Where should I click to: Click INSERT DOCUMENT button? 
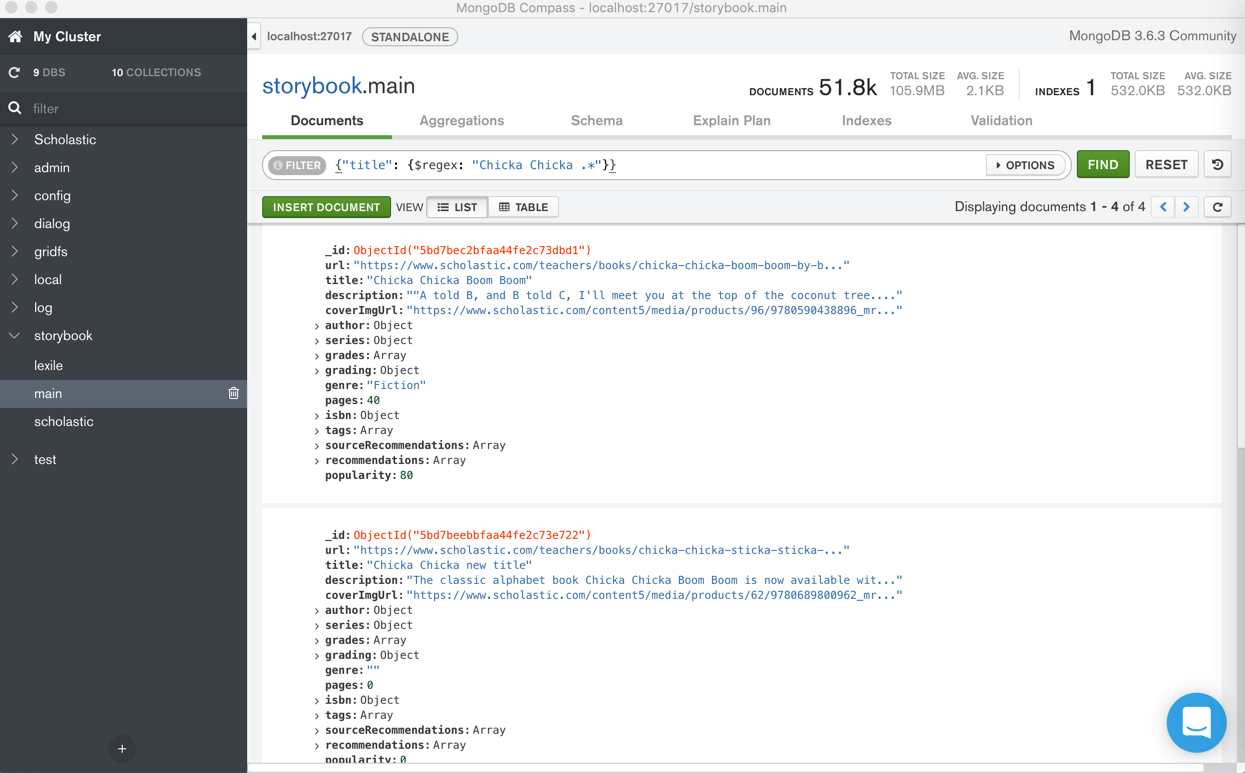point(326,207)
